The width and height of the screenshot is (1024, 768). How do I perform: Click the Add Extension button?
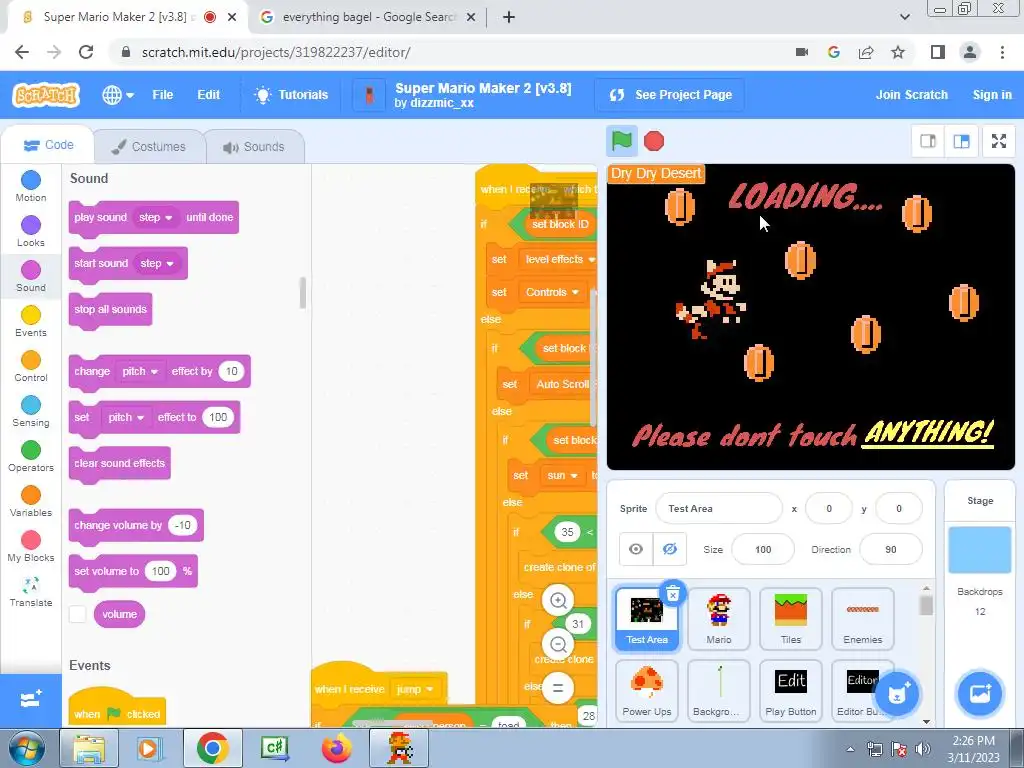[x=31, y=700]
